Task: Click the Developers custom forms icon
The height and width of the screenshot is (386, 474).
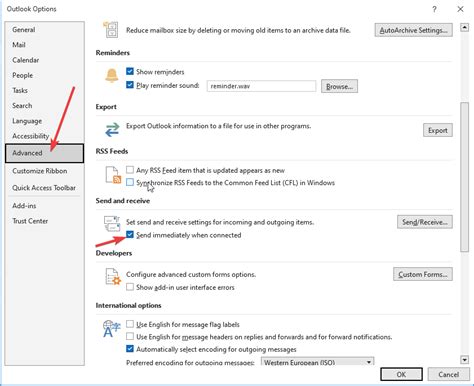Action: click(x=113, y=276)
